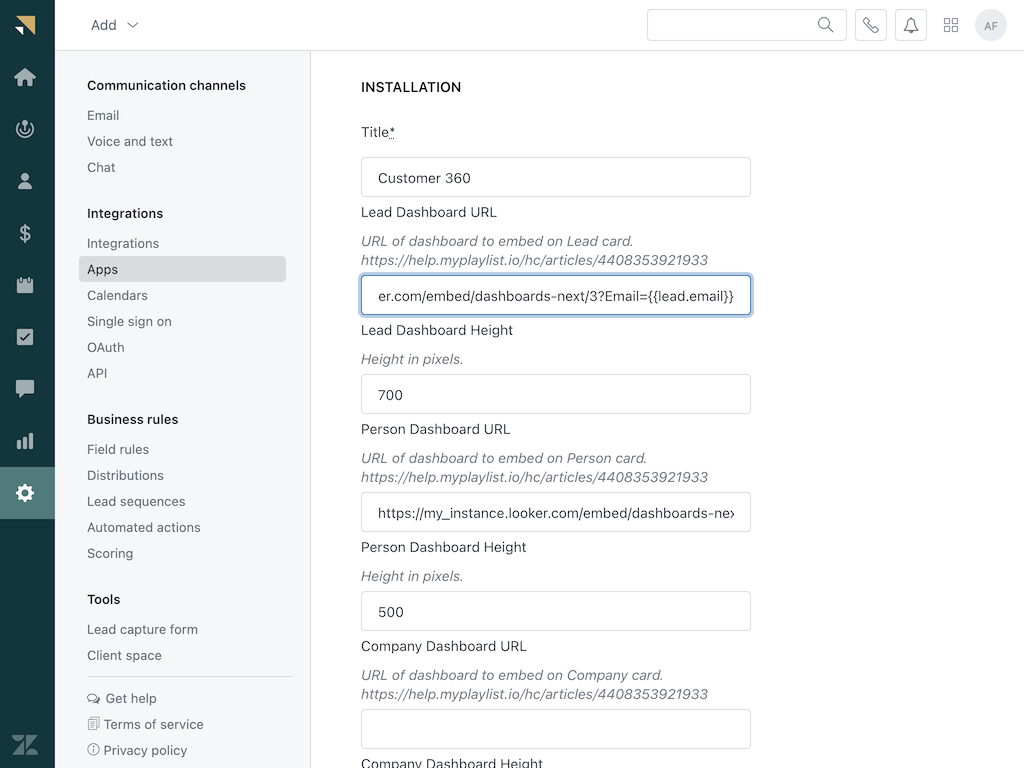The height and width of the screenshot is (768, 1024).
Task: Open Reports bar chart icon
Action: tap(25, 441)
